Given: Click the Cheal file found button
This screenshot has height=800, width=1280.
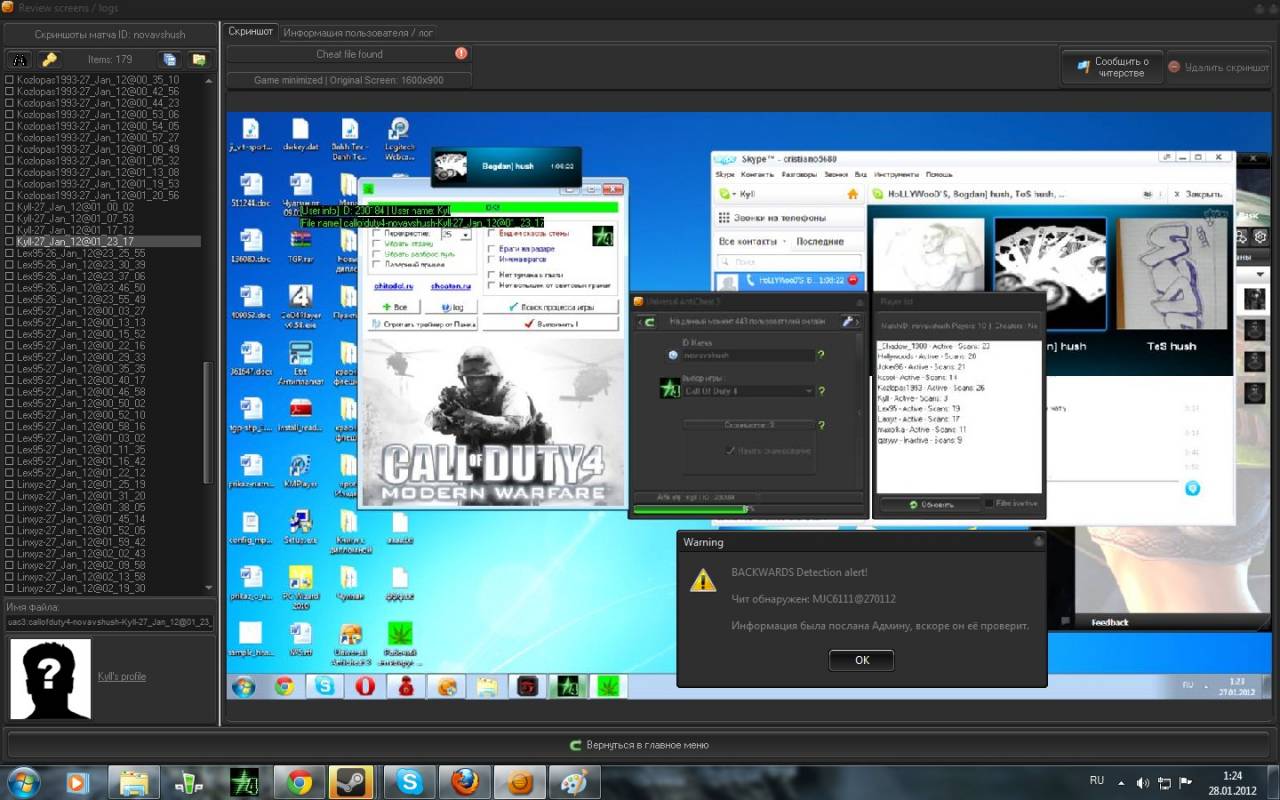Looking at the screenshot, I should tap(349, 54).
